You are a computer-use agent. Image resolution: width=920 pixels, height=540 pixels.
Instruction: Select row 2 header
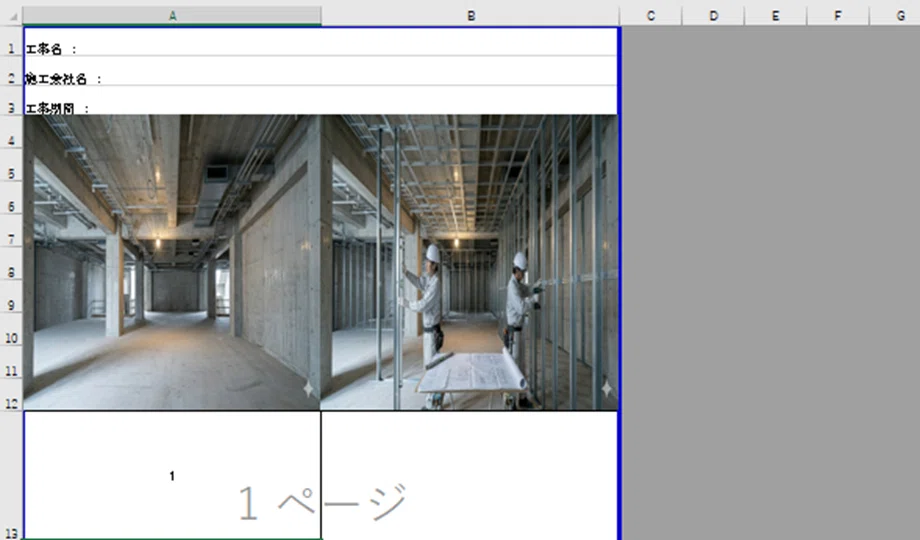point(11,72)
